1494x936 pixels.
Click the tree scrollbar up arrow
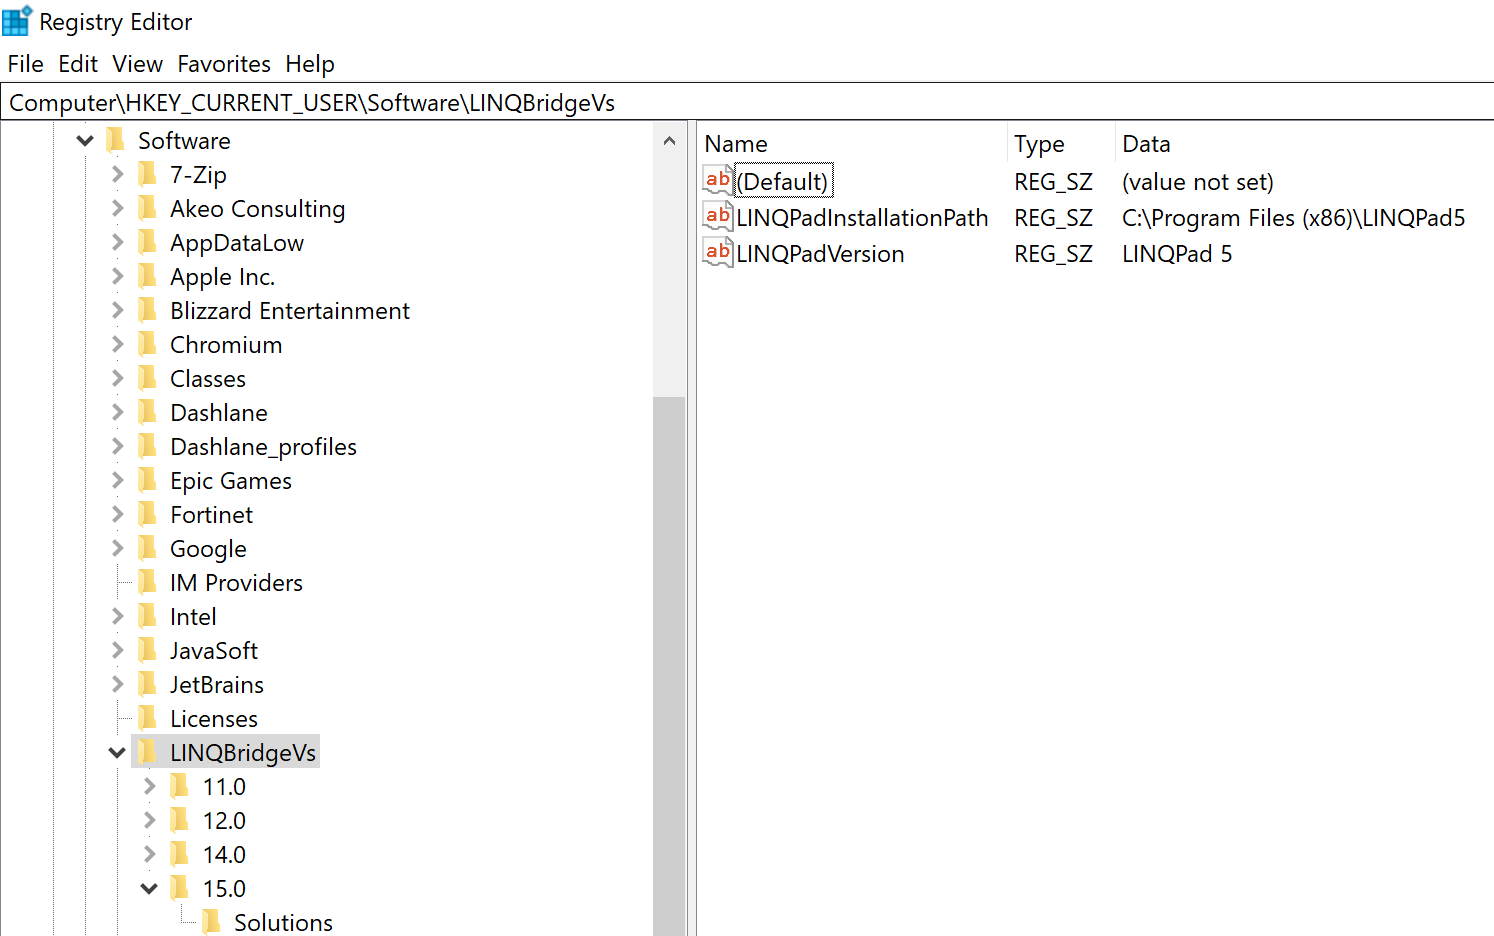coord(669,141)
